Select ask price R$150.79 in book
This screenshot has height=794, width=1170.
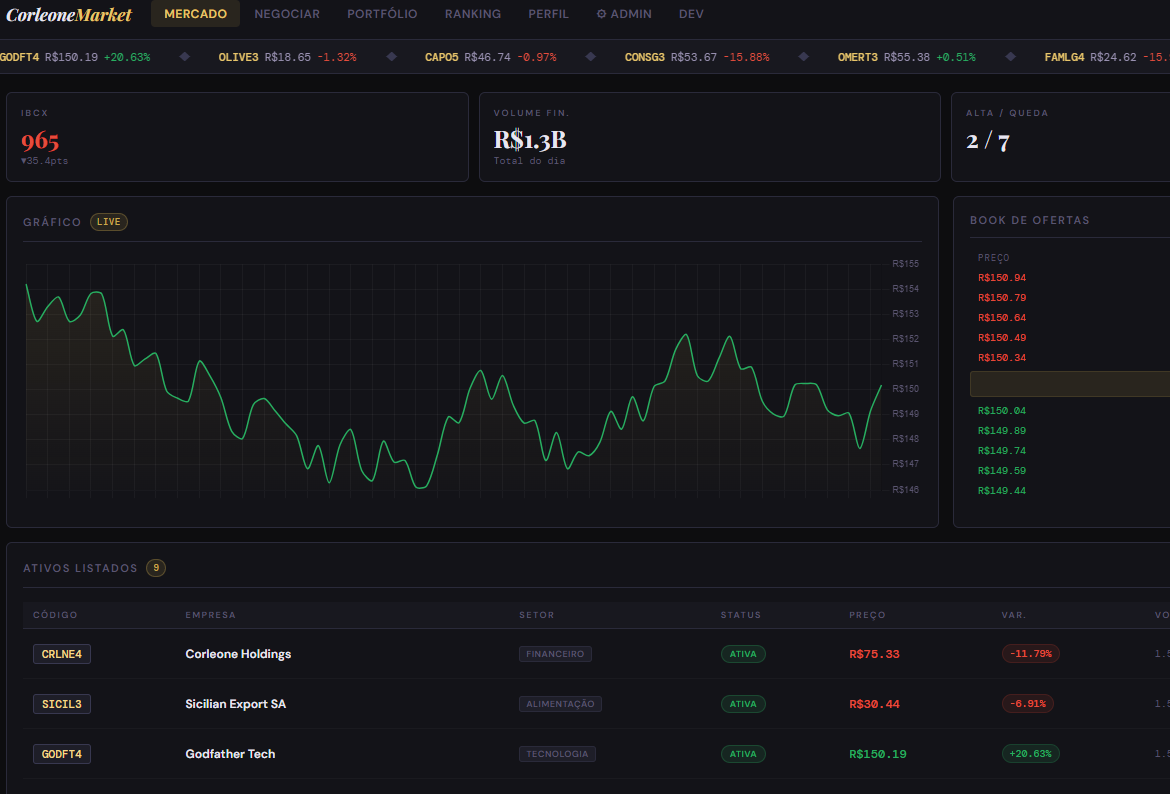tap(1001, 298)
